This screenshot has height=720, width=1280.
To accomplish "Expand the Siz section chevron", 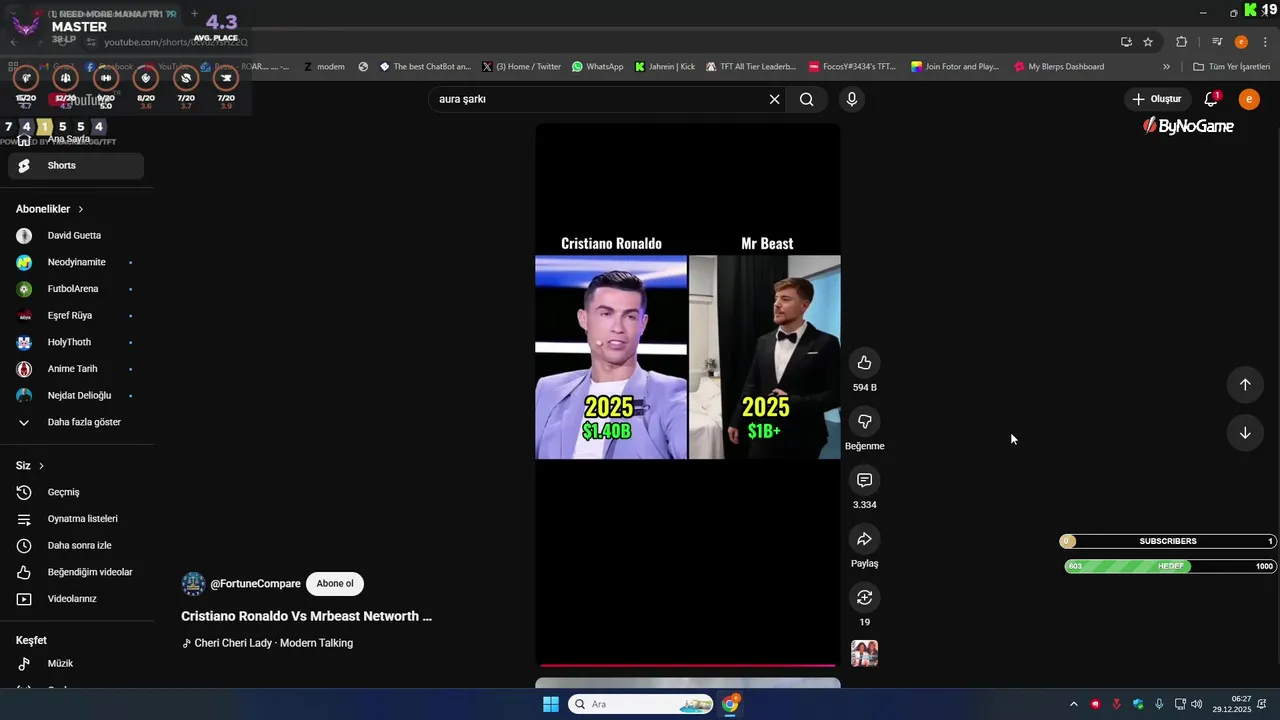I will (x=41, y=466).
